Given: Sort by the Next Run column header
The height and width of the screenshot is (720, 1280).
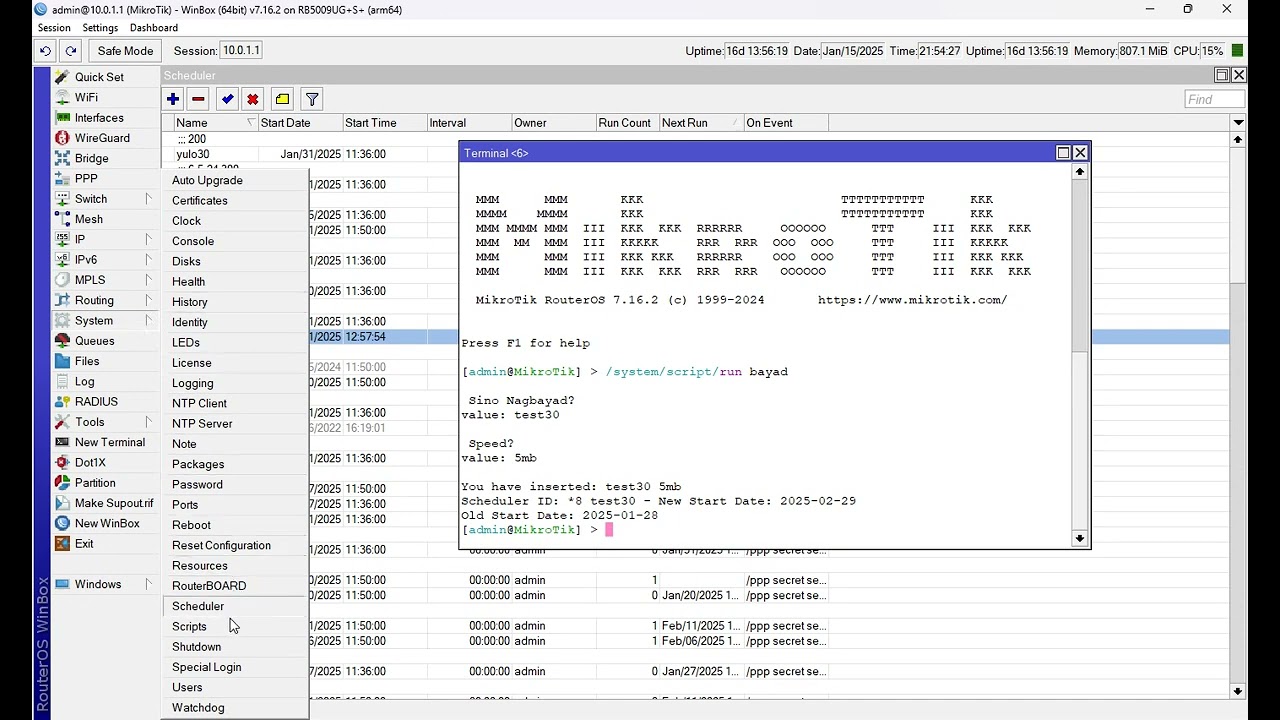Looking at the screenshot, I should (700, 123).
